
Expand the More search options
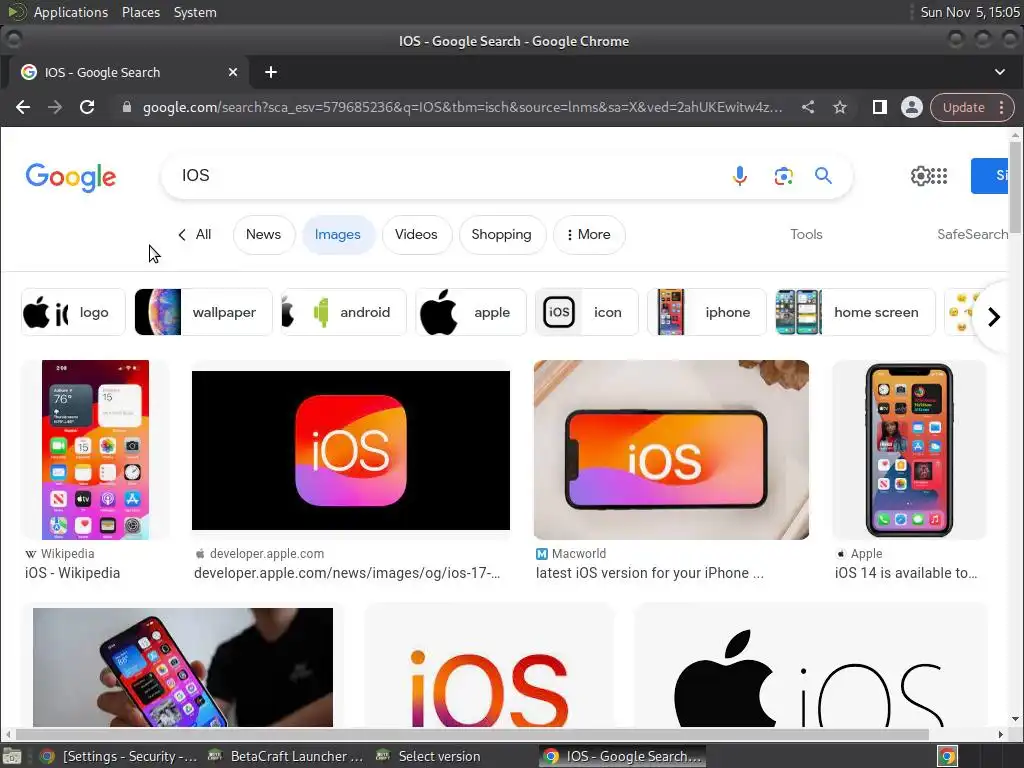click(588, 234)
